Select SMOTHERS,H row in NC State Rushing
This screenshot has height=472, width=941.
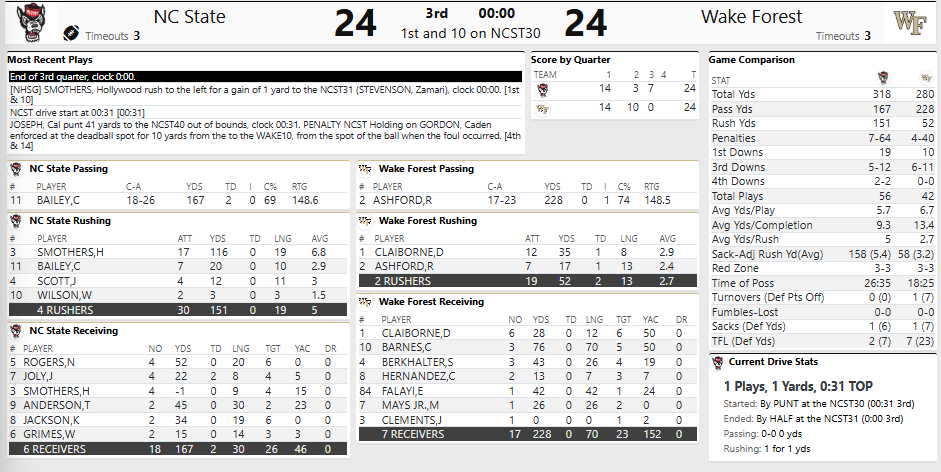[178, 252]
